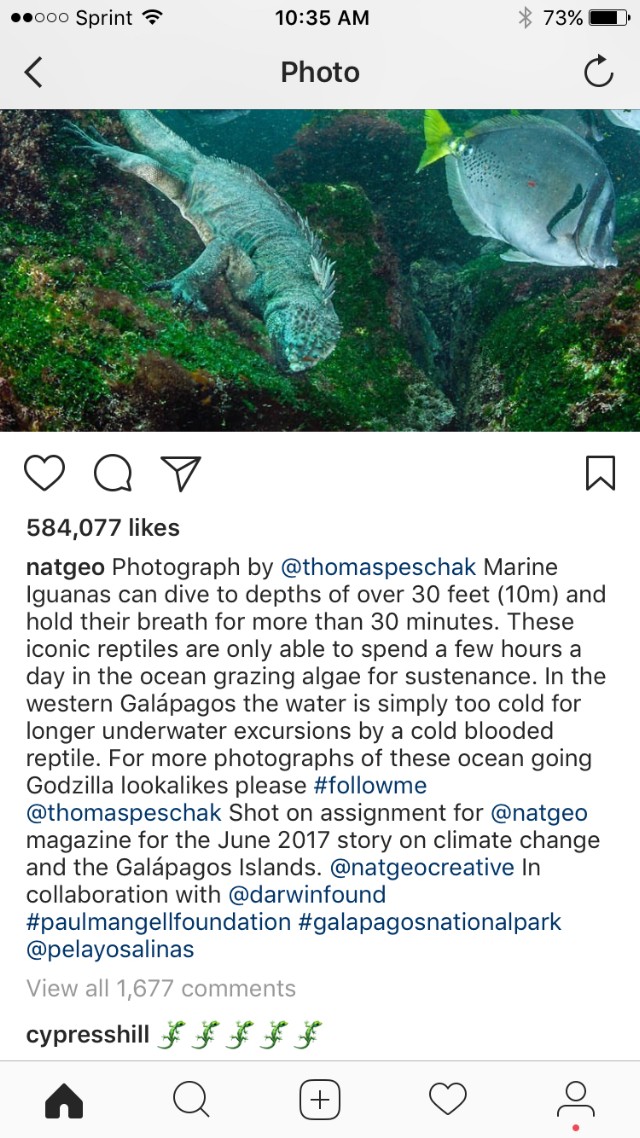Like the post with heart icon
Image resolution: width=640 pixels, height=1138 pixels.
44,473
